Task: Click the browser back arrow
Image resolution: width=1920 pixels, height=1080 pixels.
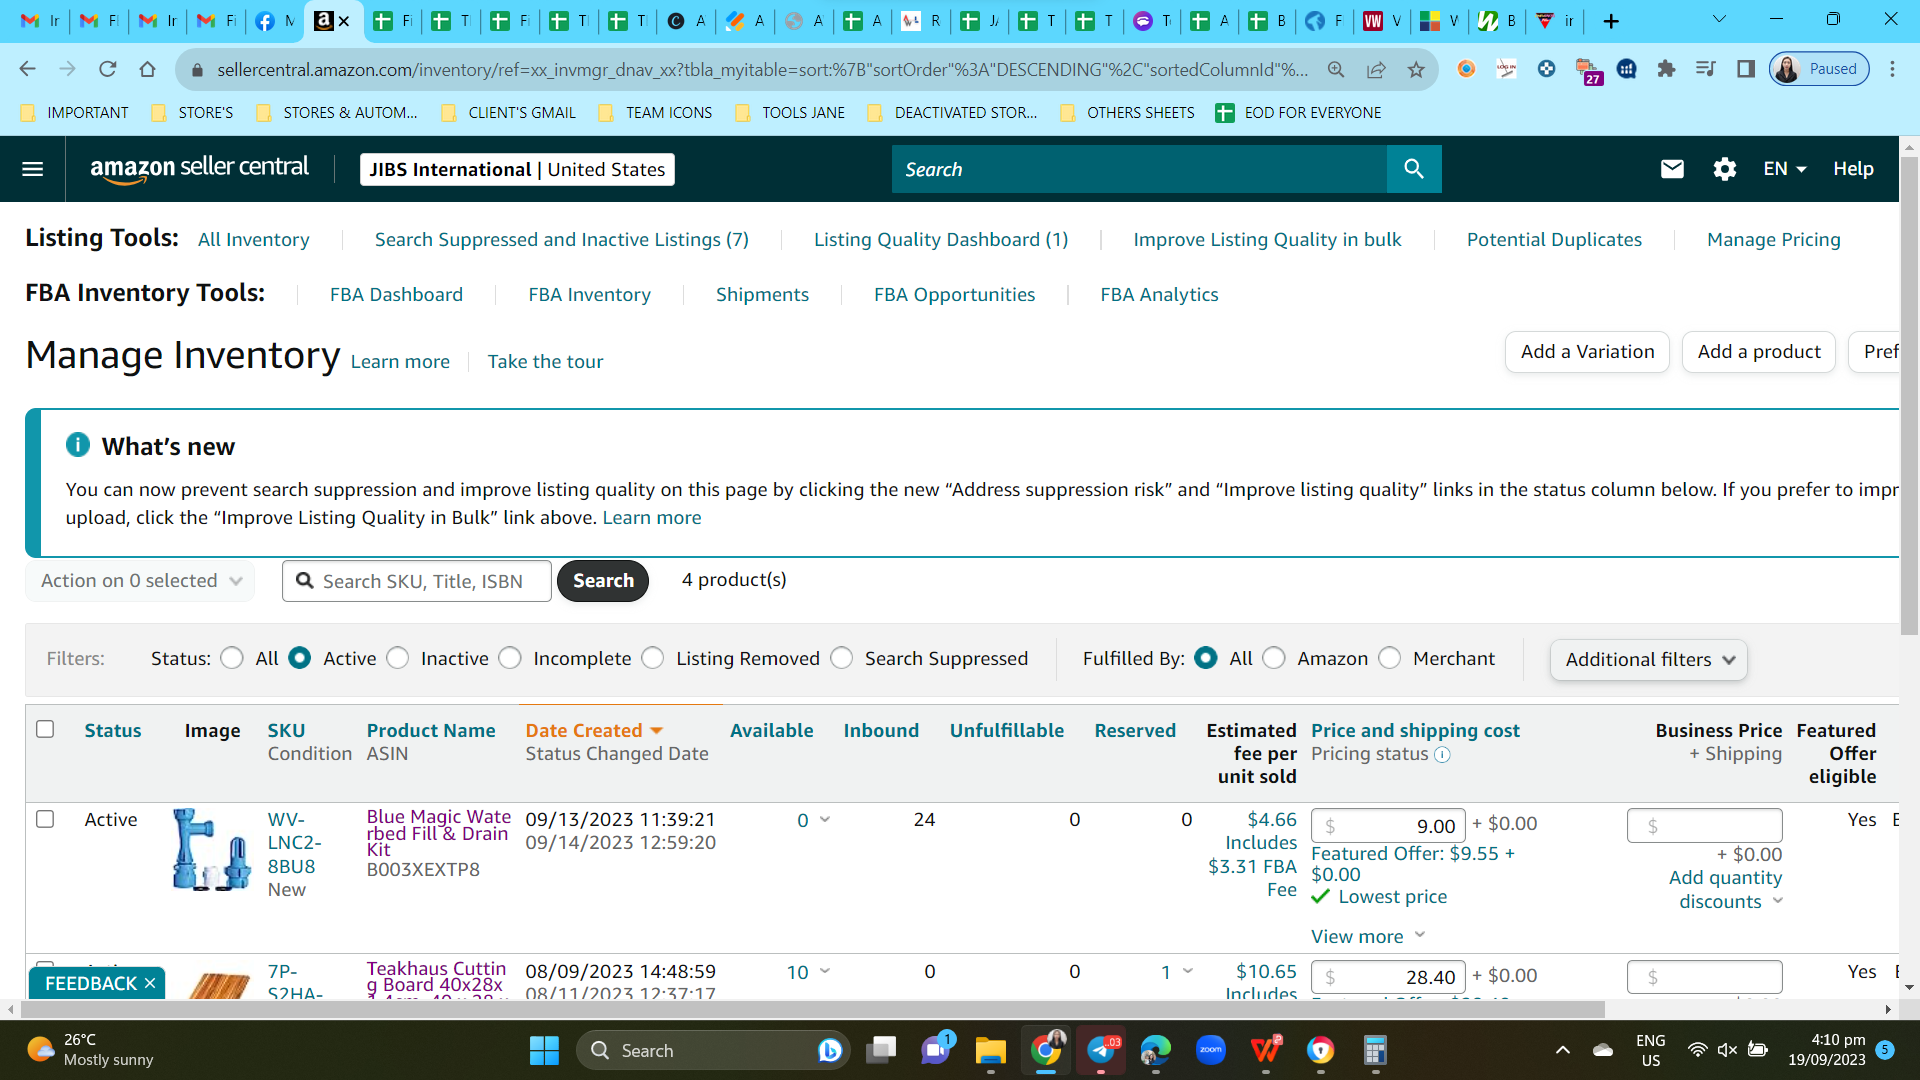Action: click(27, 69)
